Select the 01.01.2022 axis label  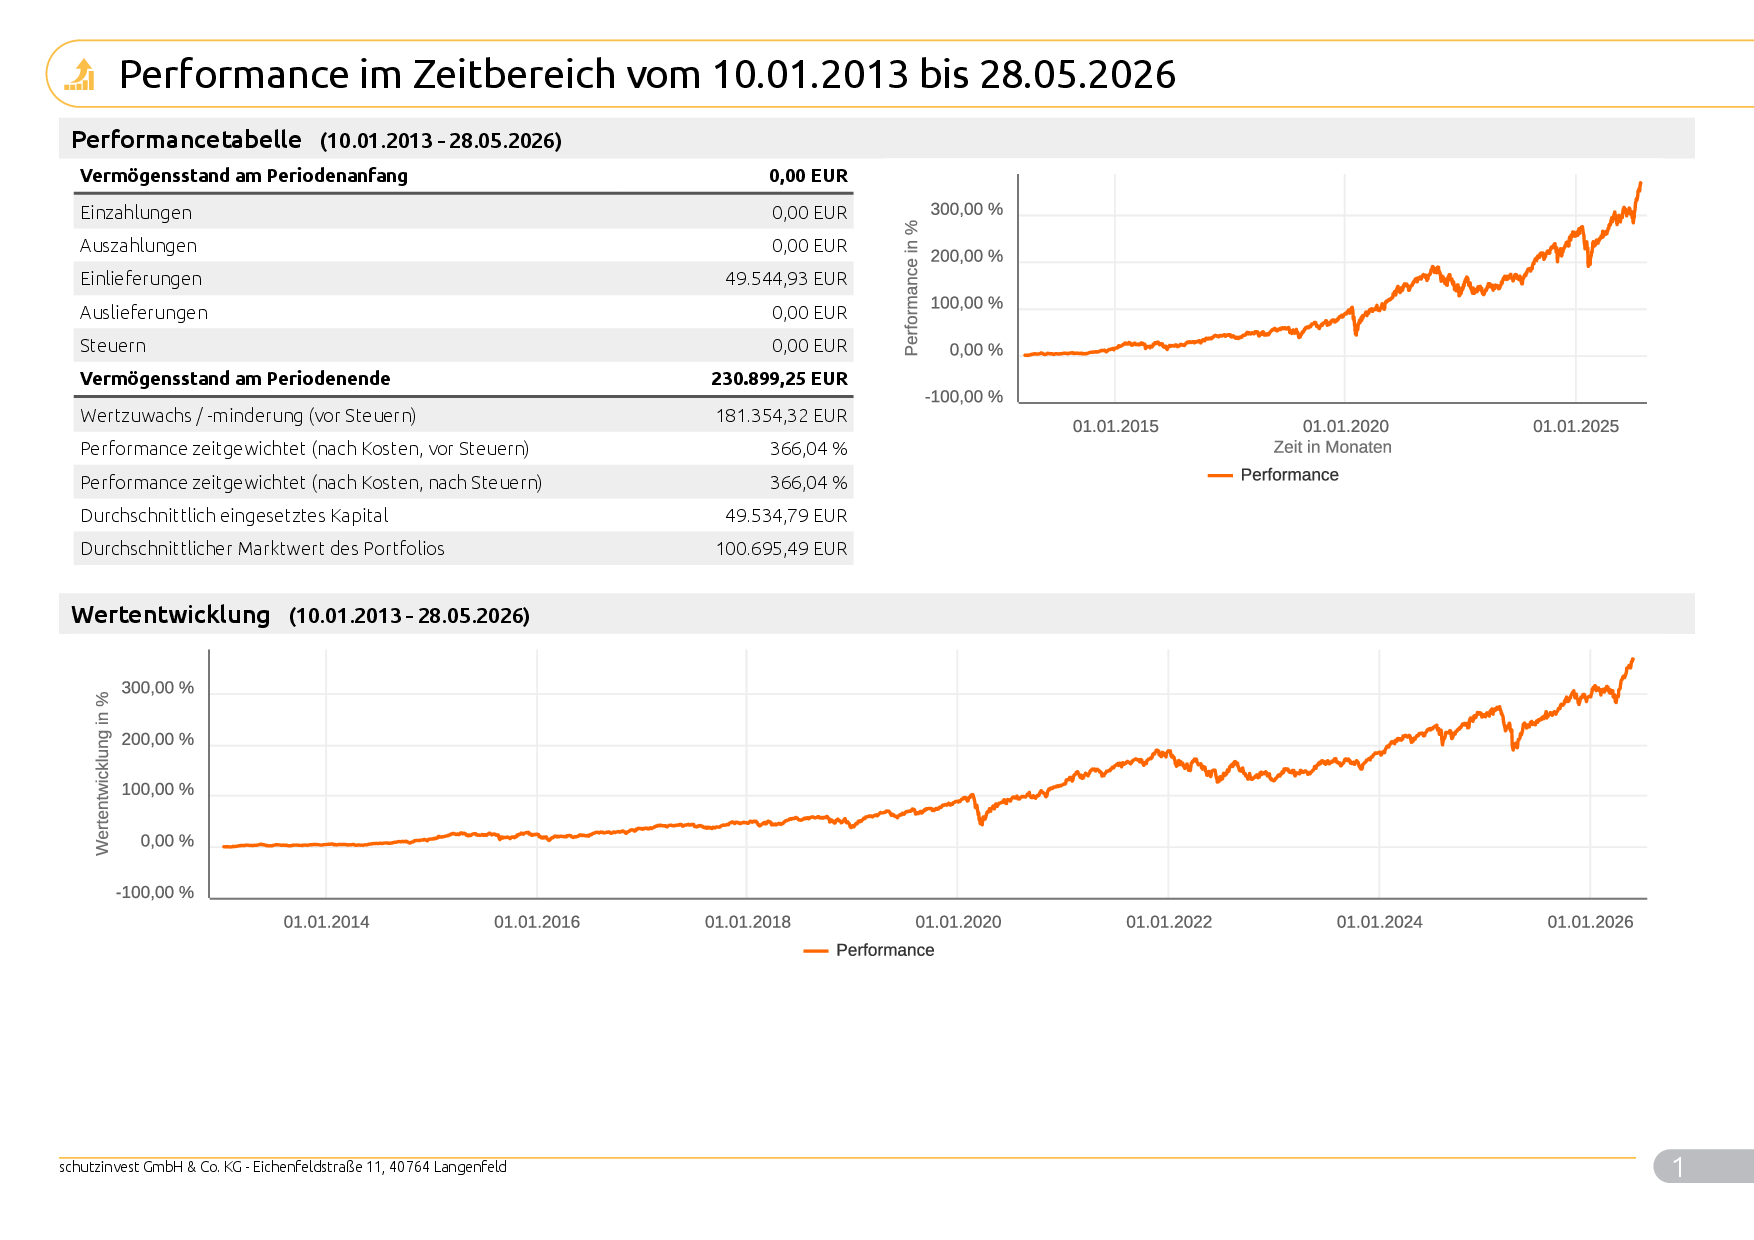tap(1169, 922)
